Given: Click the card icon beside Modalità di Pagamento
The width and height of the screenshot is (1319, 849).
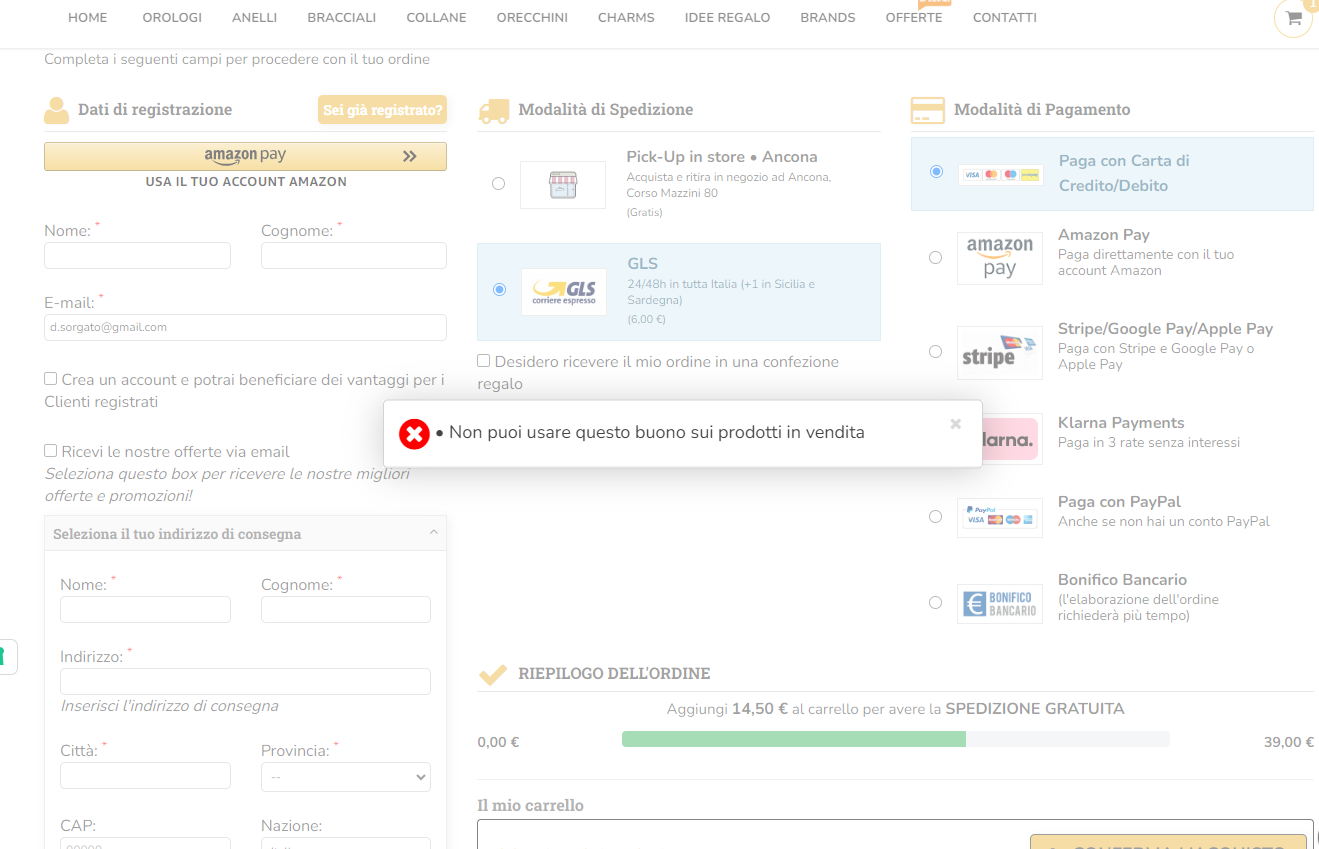Looking at the screenshot, I should [x=928, y=110].
